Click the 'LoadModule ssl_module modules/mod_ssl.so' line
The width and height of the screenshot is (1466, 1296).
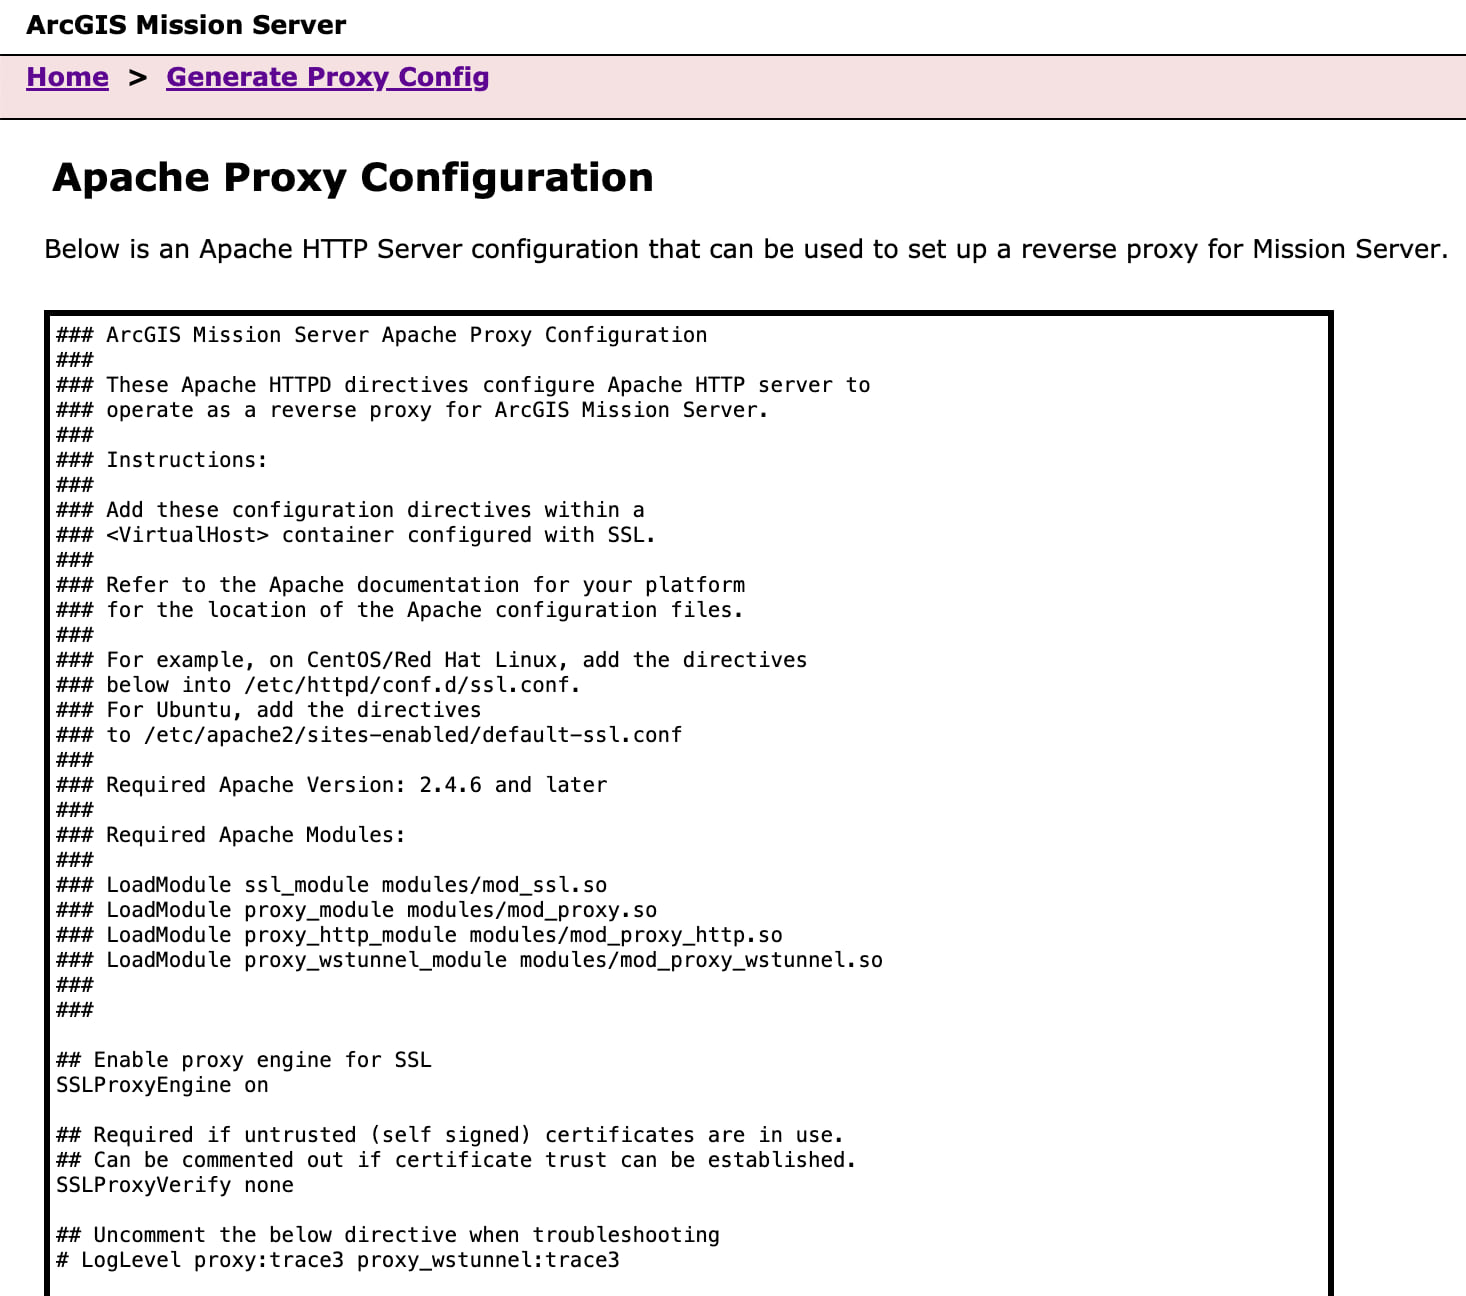point(331,885)
